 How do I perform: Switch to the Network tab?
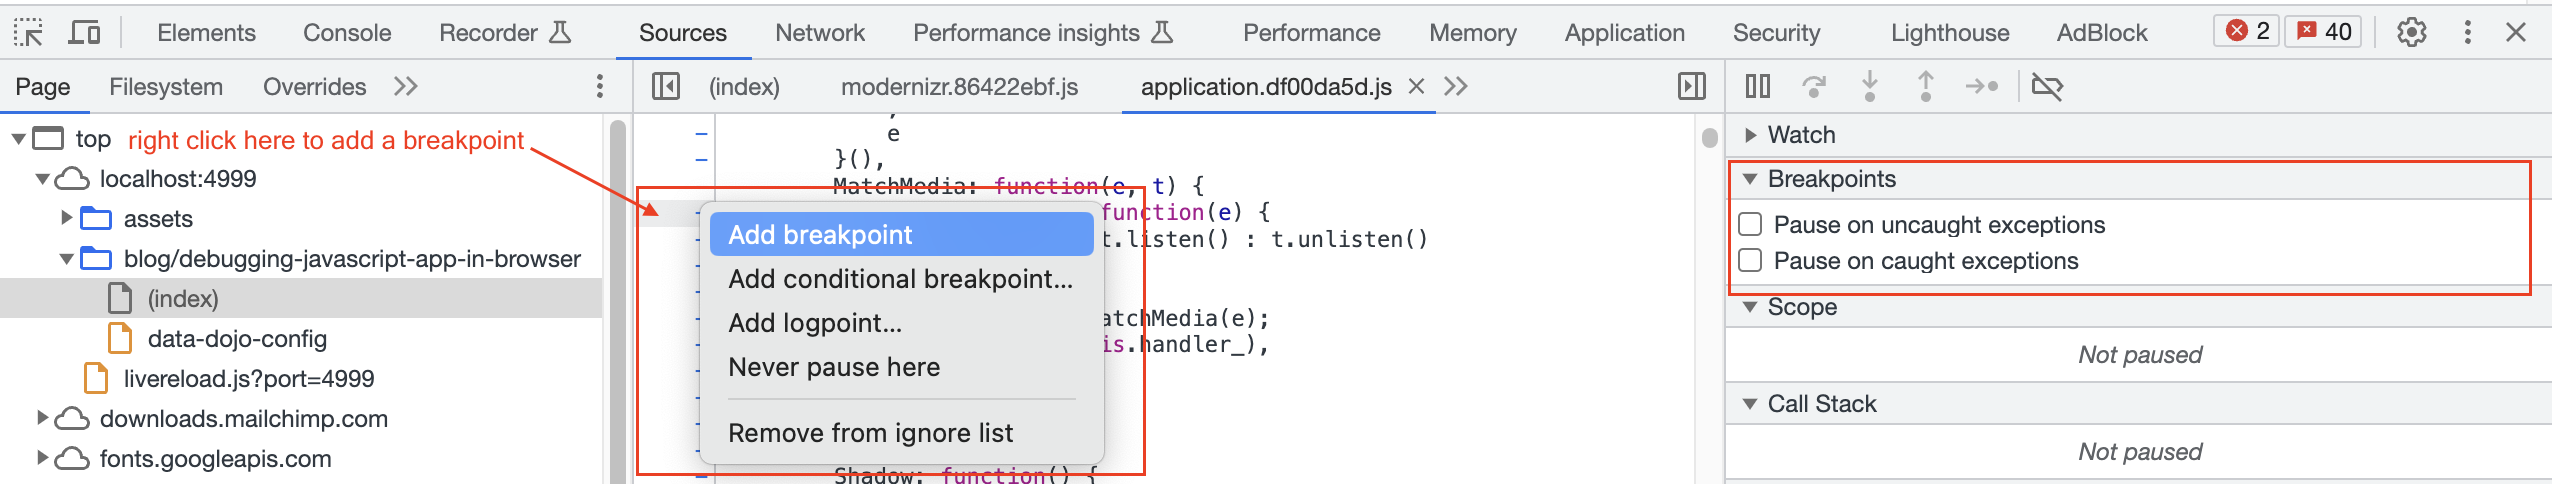click(x=820, y=33)
